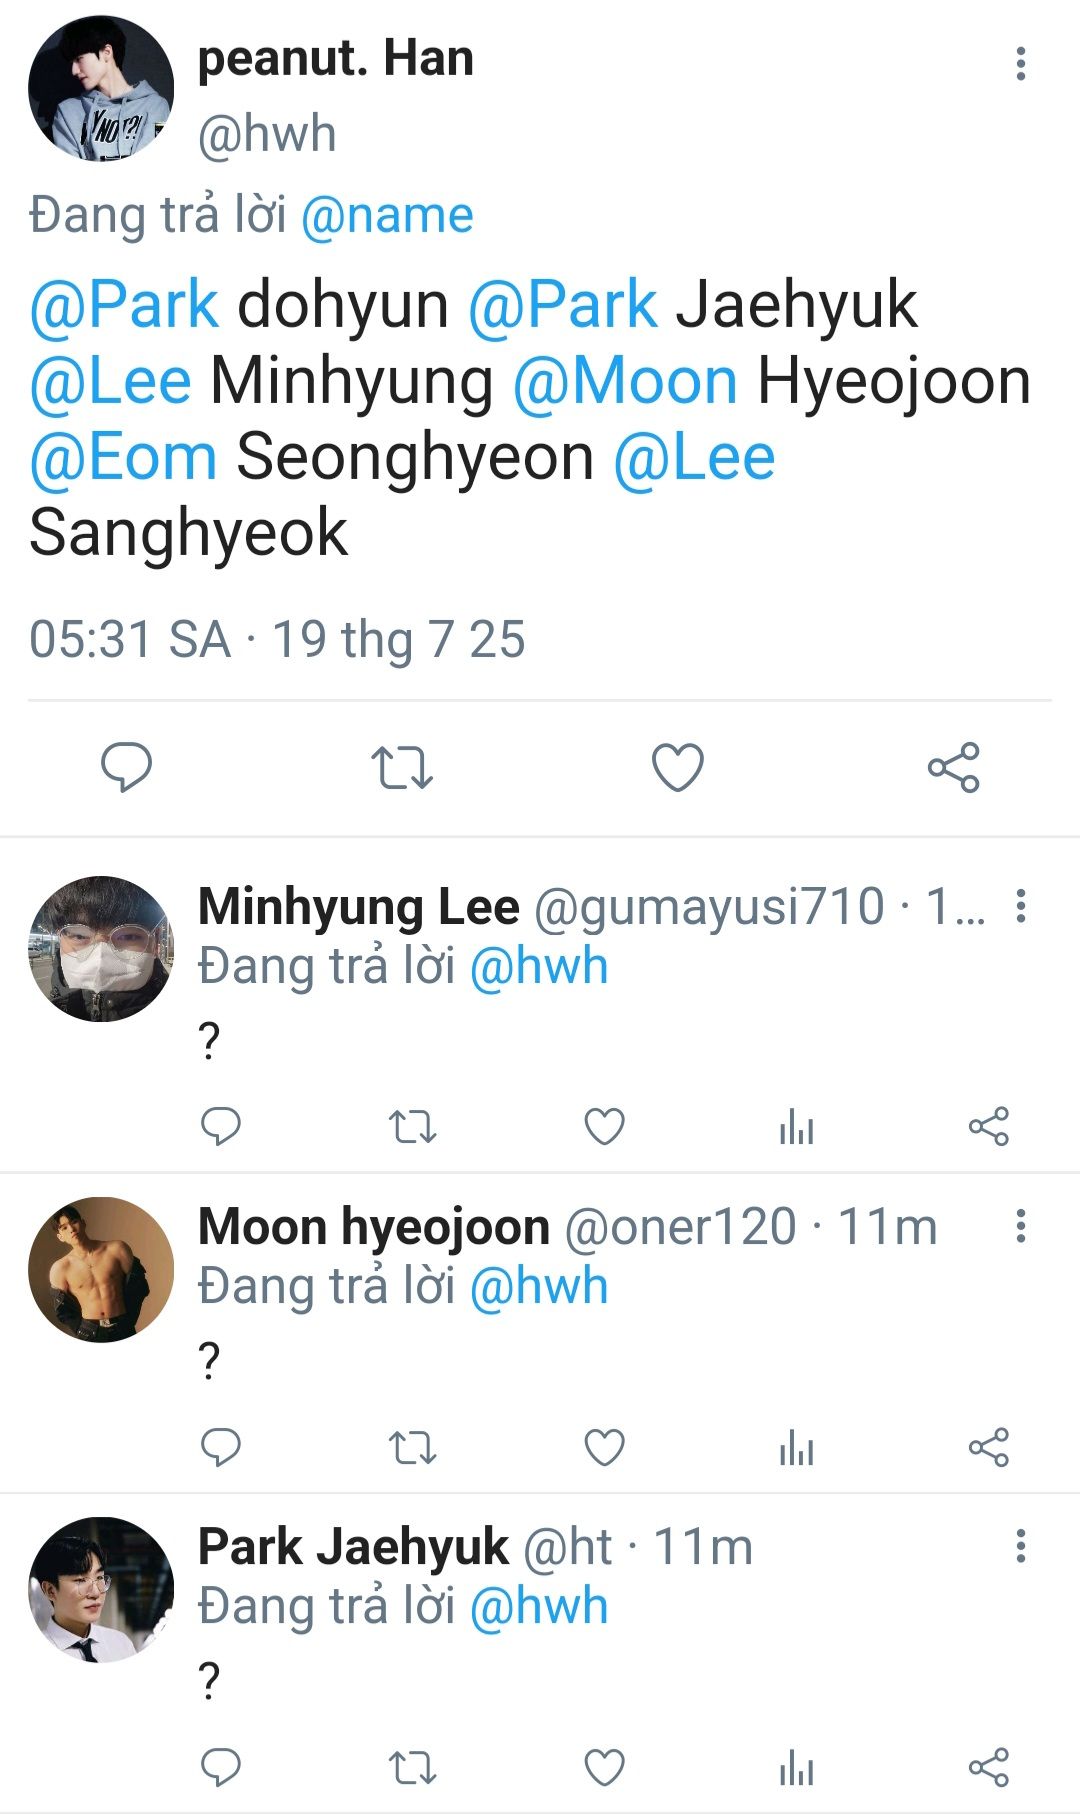1080x1814 pixels.
Task: Open the @name mention link
Action: pos(387,216)
